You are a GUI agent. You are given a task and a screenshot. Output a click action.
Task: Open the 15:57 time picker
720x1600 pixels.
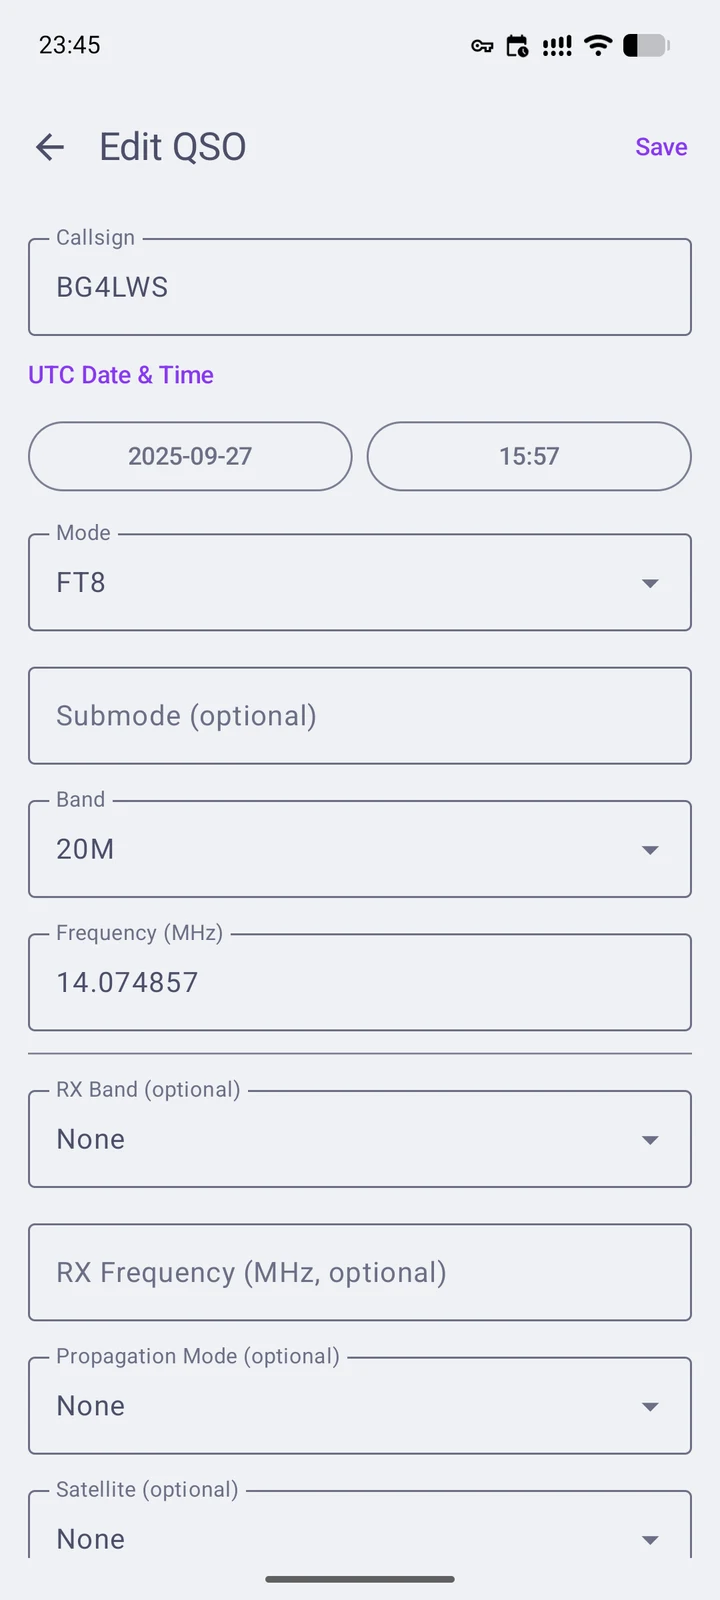(529, 456)
